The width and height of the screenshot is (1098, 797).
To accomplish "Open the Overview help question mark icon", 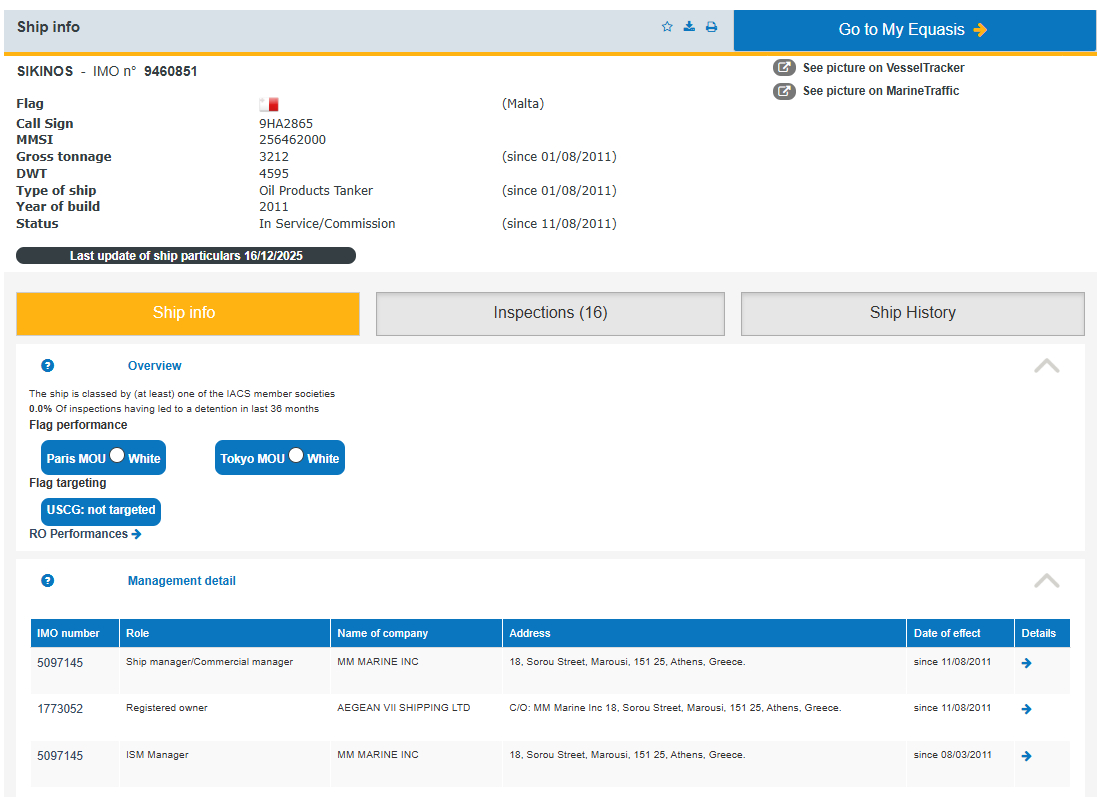I will 47,366.
